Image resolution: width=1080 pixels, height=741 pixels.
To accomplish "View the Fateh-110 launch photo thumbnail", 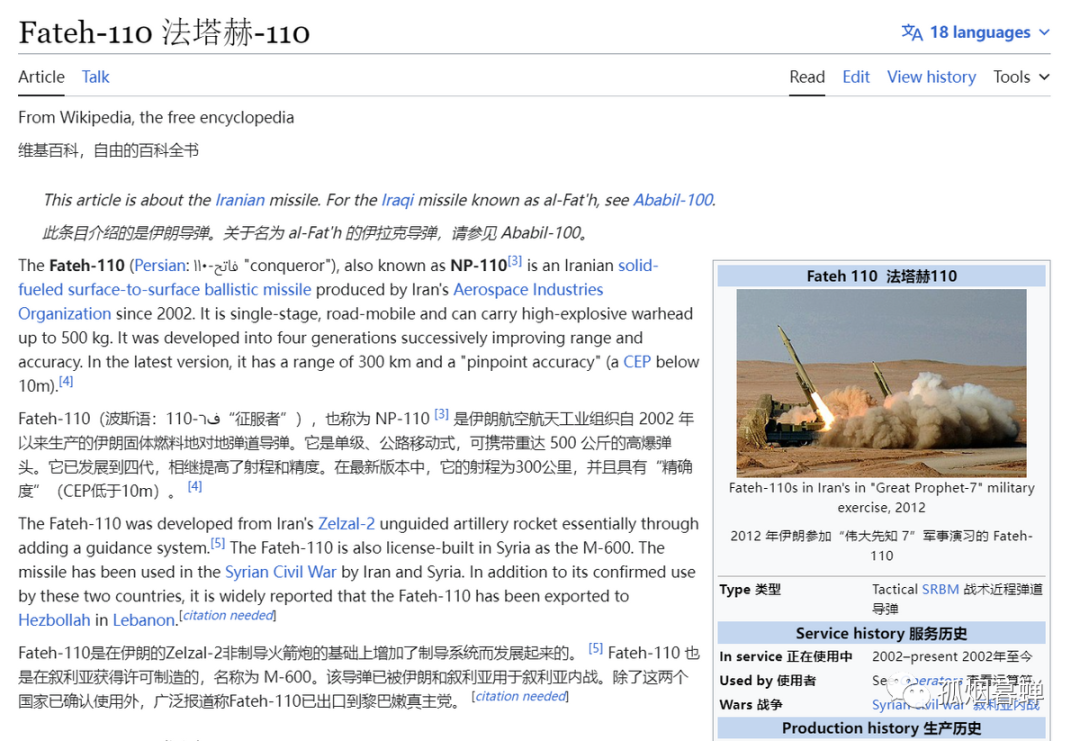I will [x=880, y=383].
